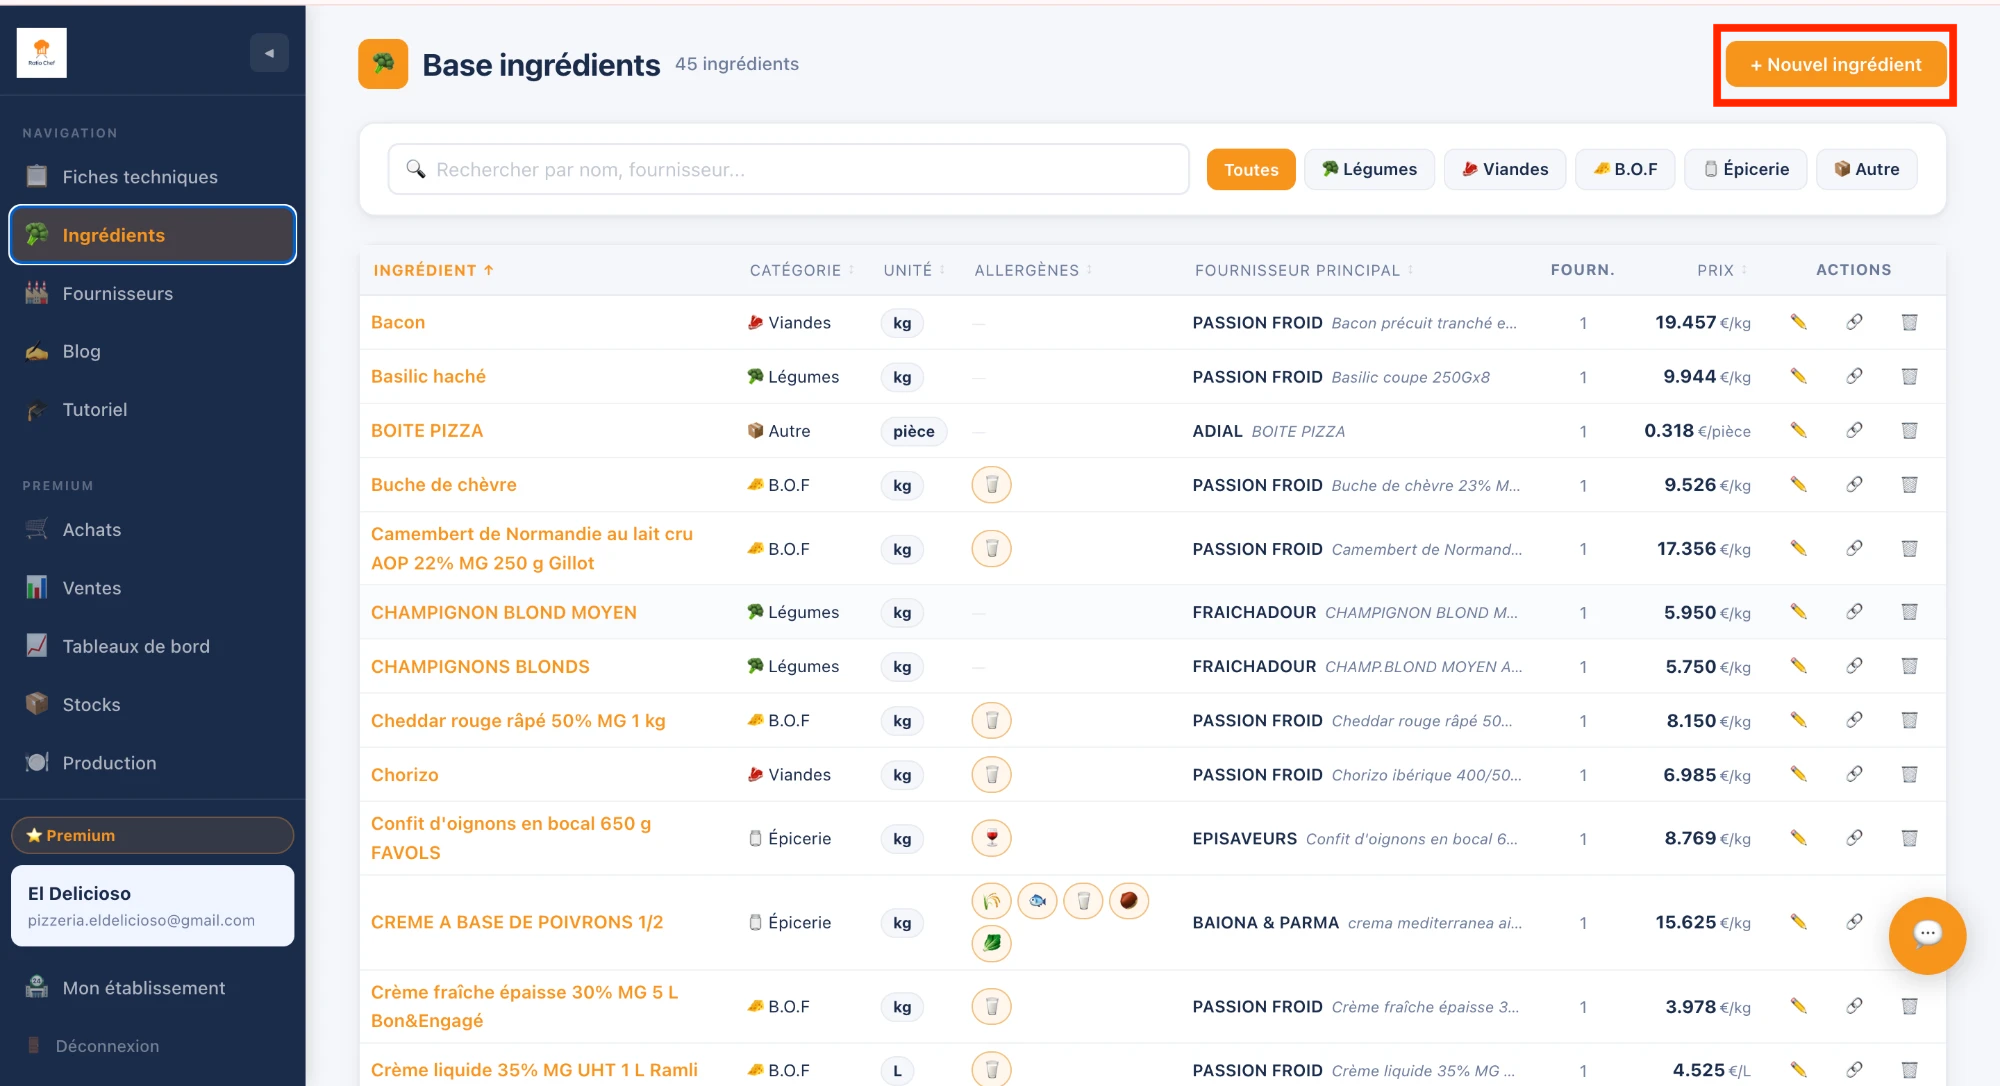Viewport: 2000px width, 1086px height.
Task: Delete the Crème fraîche épaisse ingredient
Action: tap(1909, 1006)
